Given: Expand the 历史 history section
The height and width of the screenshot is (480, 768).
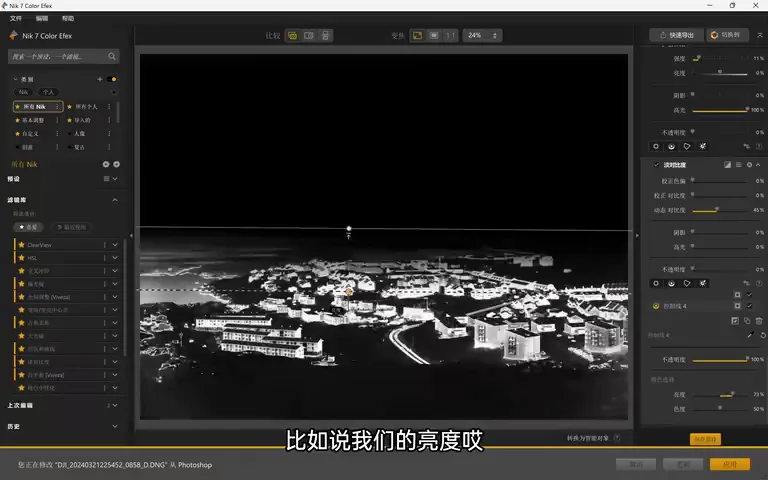Looking at the screenshot, I should pos(115,427).
